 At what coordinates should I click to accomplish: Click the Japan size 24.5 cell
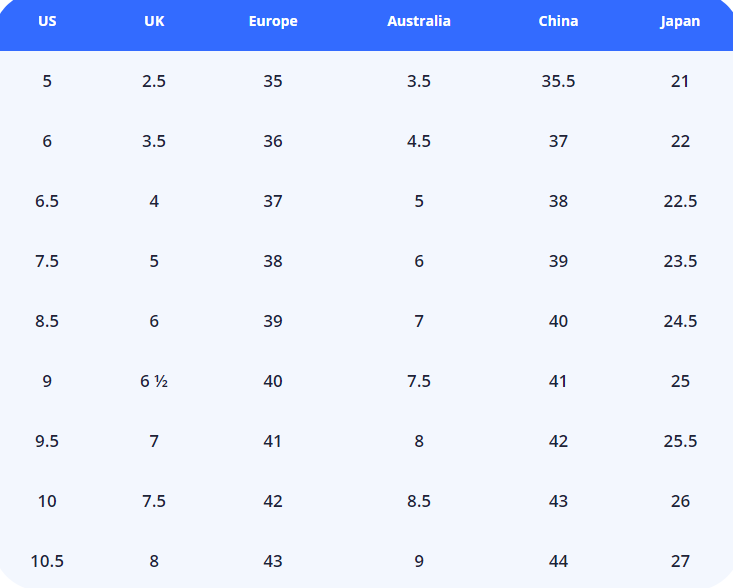[680, 321]
